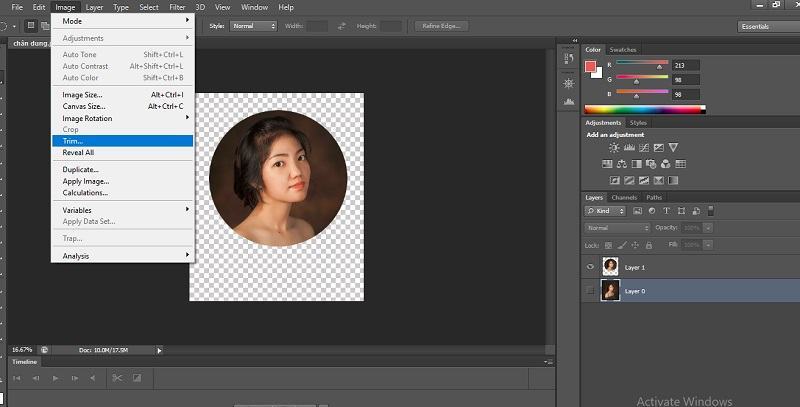This screenshot has width=800, height=407.
Task: Add an Exposure adjustment layer
Action: [659, 147]
